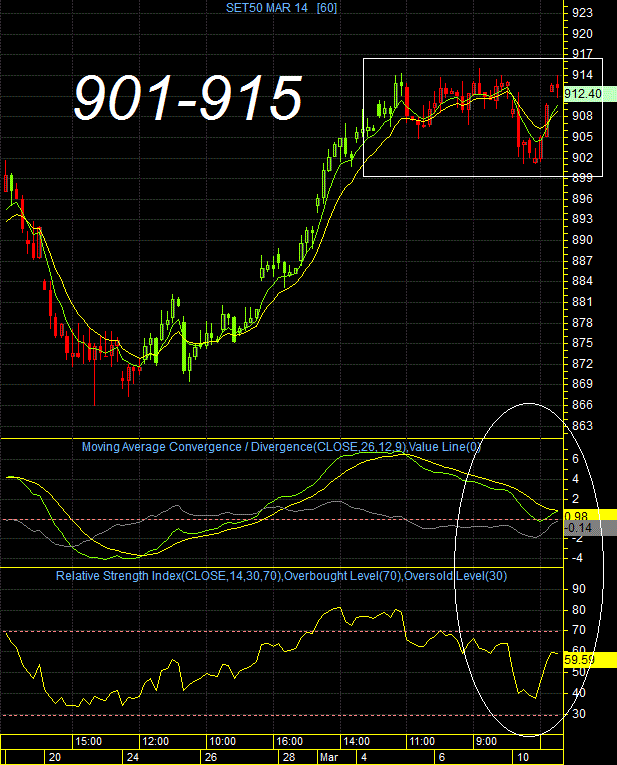This screenshot has height=765, width=617.
Task: Click the 9:00 time axis label
Action: point(486,742)
